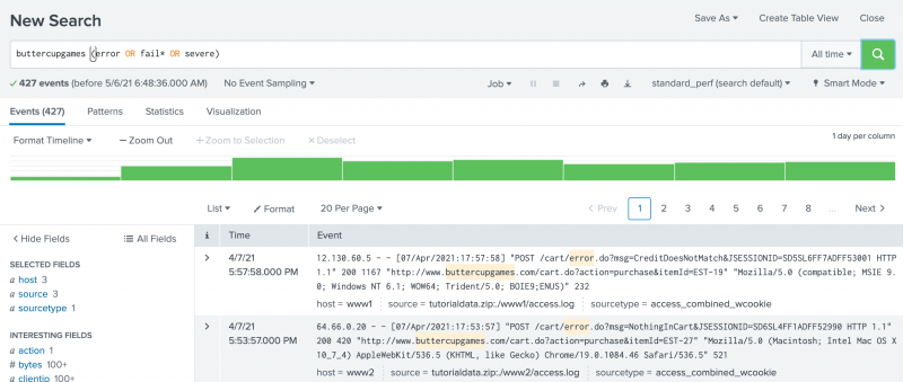Open the List display dropdown
904x382 pixels.
[219, 209]
